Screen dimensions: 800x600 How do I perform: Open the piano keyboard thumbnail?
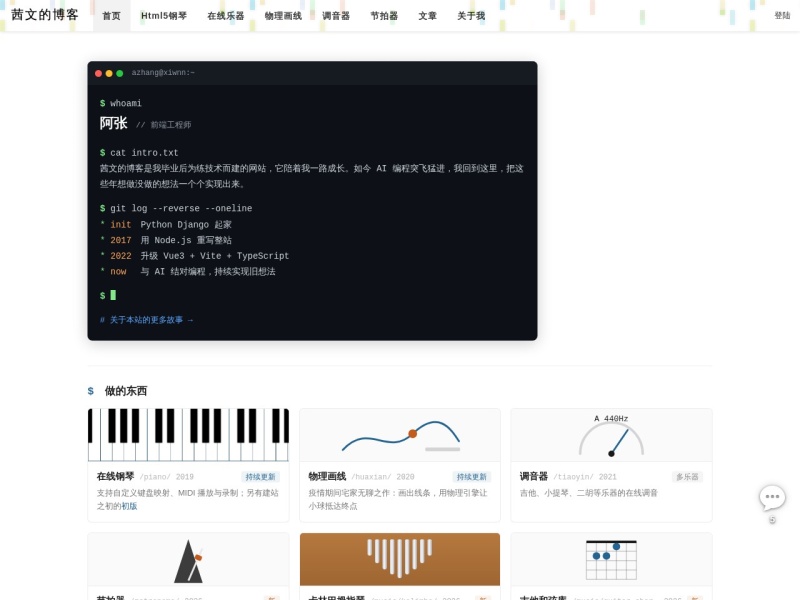click(188, 435)
